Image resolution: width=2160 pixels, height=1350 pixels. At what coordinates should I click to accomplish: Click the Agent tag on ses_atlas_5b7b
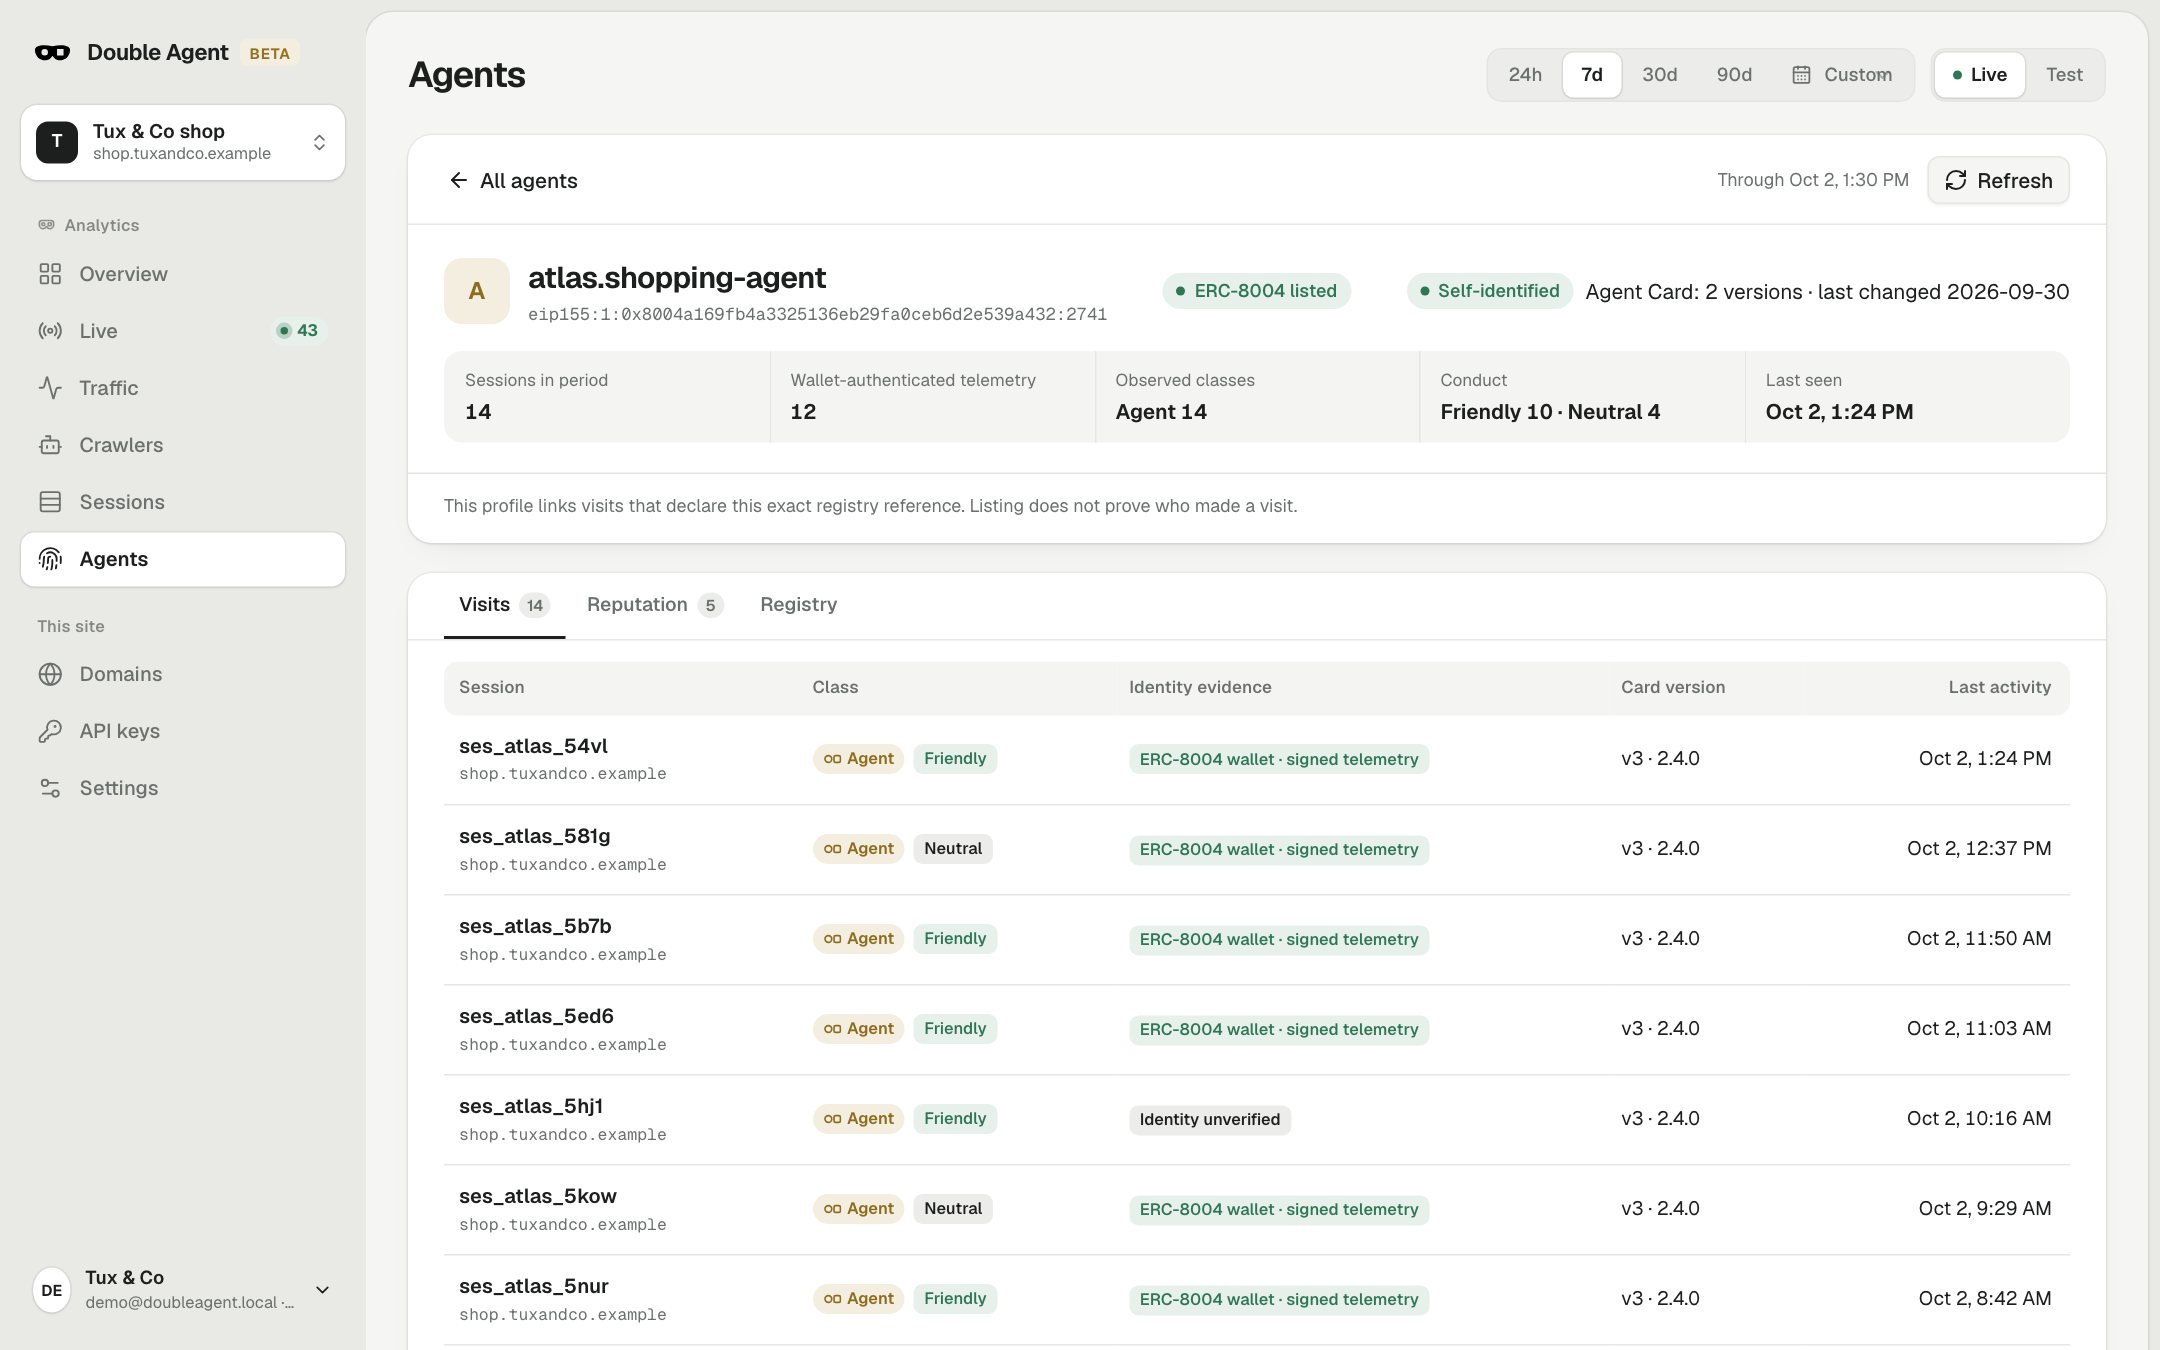(859, 939)
